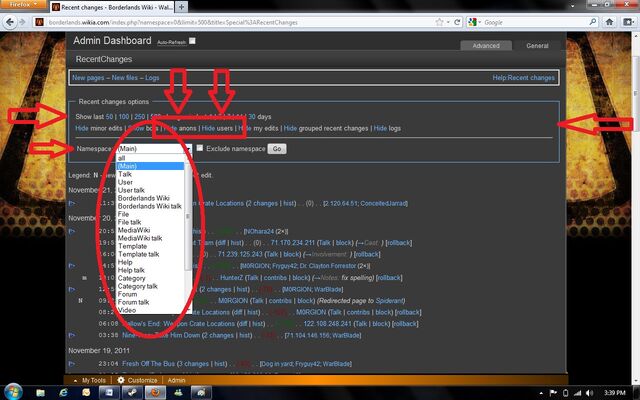This screenshot has height=400, width=640.
Task: Click the address bar URL field
Action: click(x=241, y=22)
